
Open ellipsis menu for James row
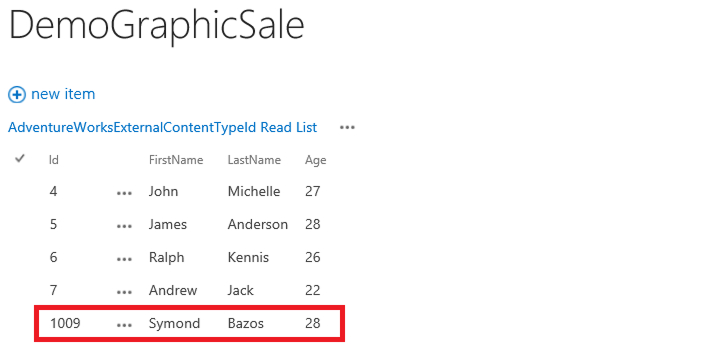(124, 226)
